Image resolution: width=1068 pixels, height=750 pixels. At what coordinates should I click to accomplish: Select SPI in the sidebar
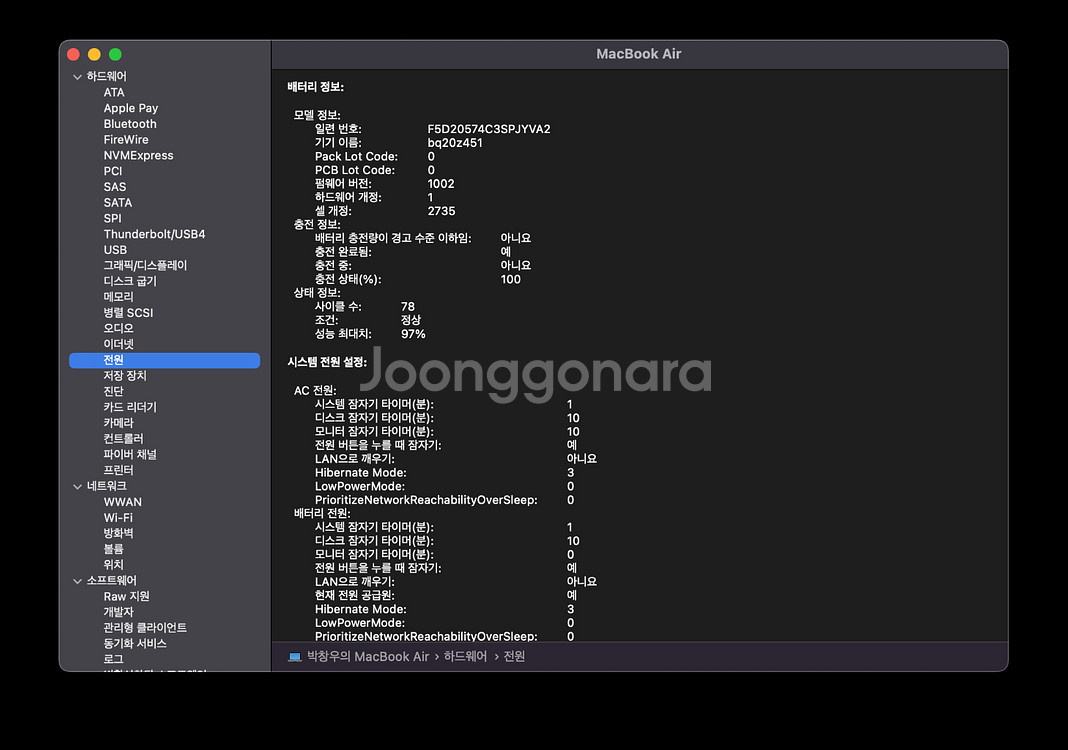click(x=112, y=218)
